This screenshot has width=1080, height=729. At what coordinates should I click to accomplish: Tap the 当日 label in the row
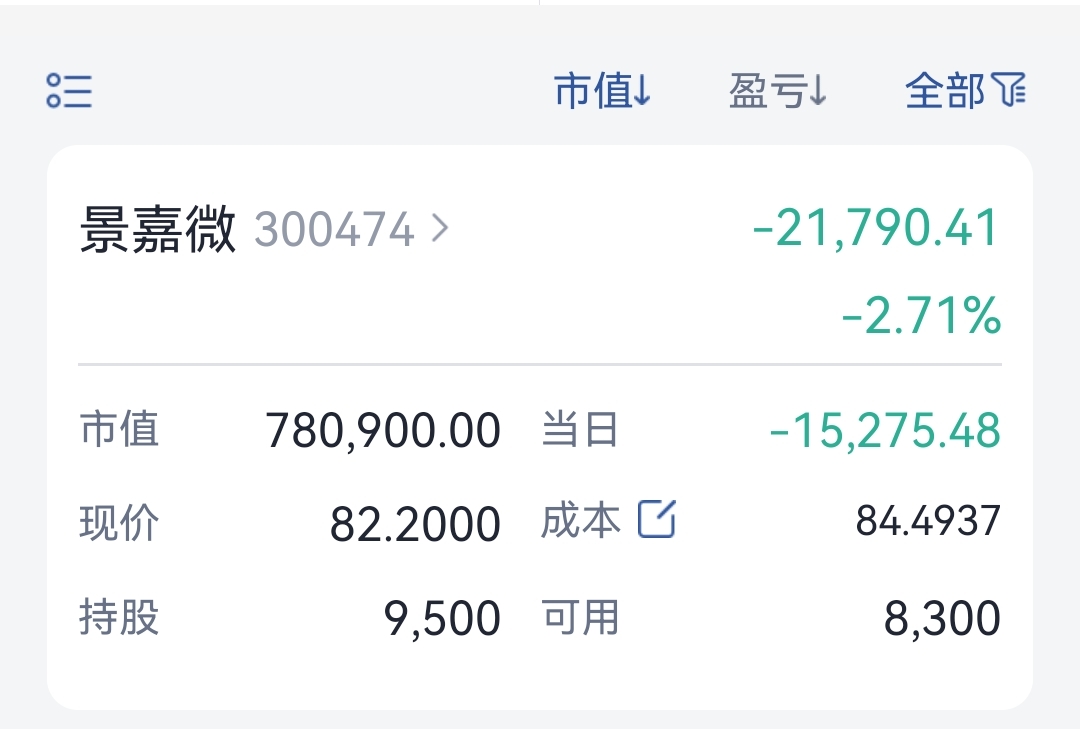[x=579, y=429]
